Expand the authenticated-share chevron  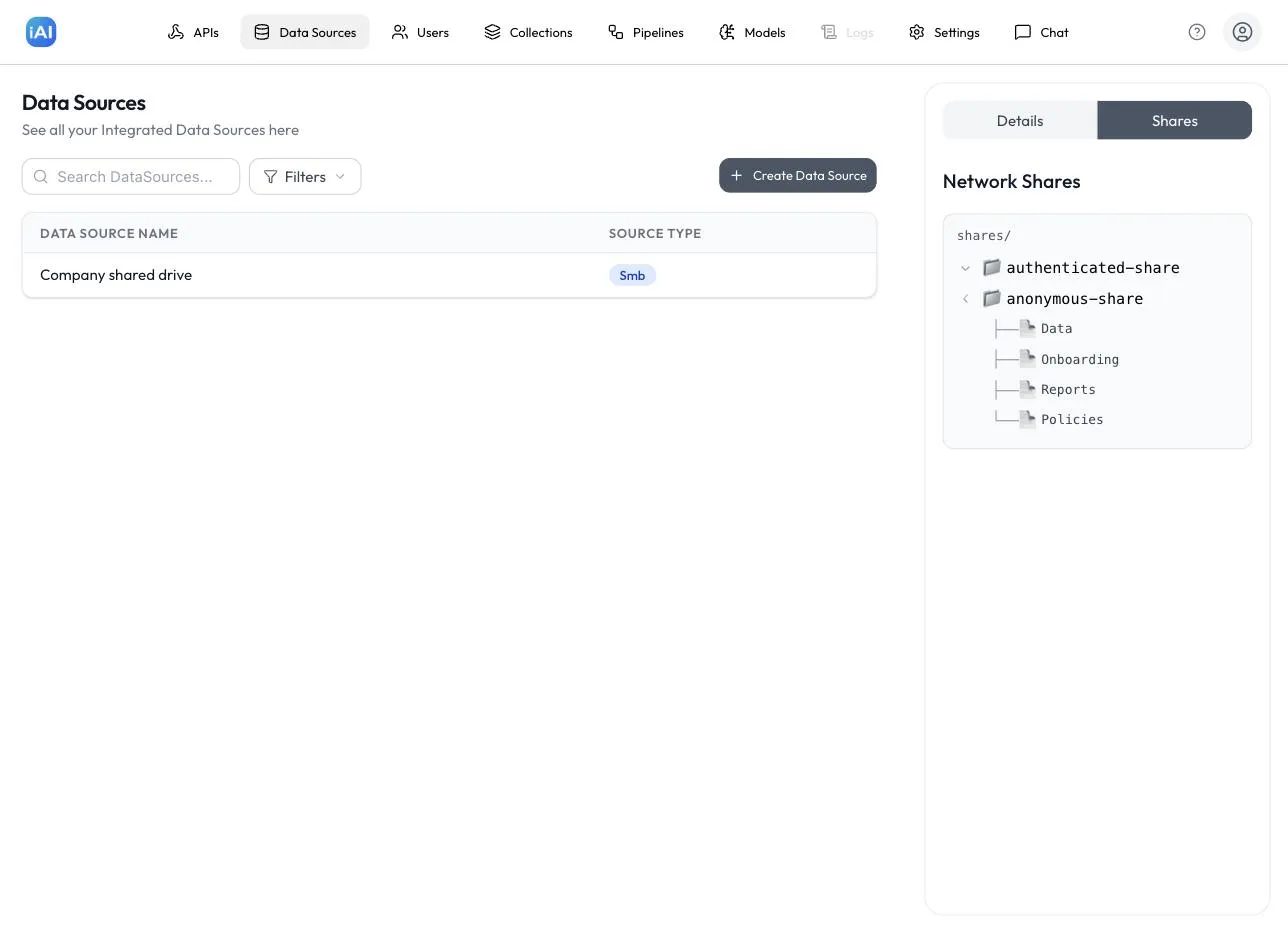965,268
